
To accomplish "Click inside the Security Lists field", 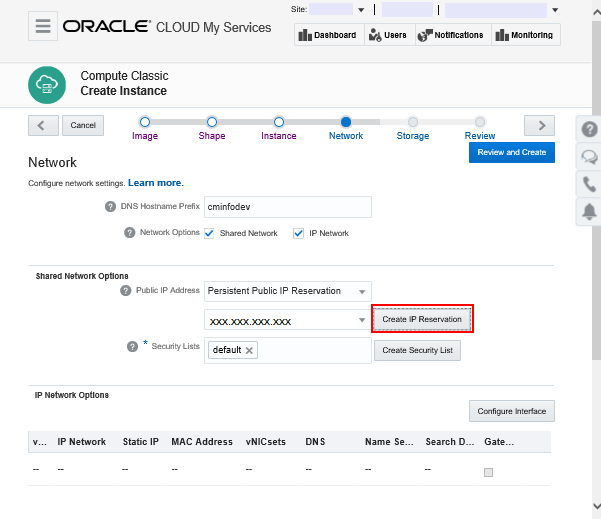I will point(287,350).
